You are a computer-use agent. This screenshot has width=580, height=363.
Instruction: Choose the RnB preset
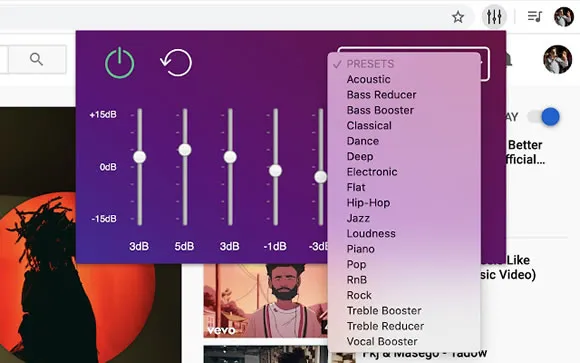tap(357, 280)
